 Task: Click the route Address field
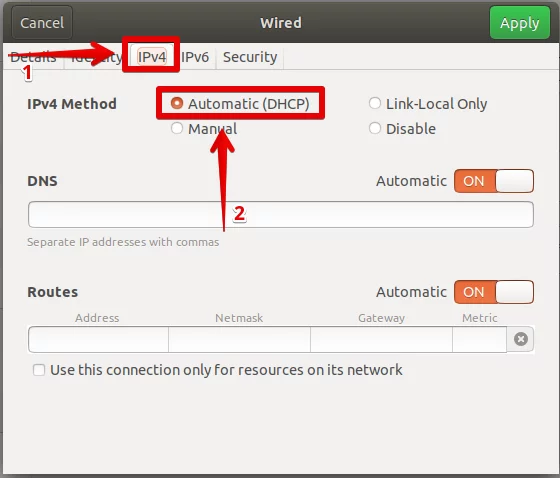(x=98, y=339)
